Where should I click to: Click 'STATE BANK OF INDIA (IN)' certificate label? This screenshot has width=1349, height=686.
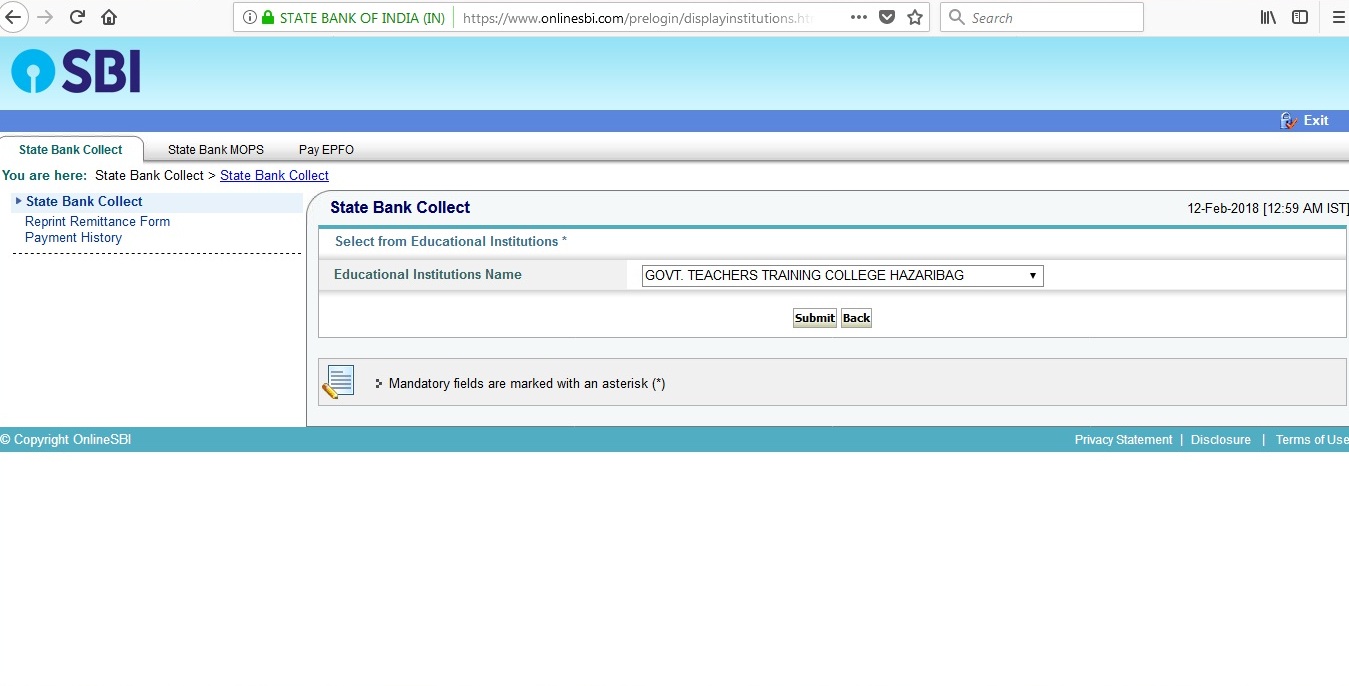click(362, 18)
